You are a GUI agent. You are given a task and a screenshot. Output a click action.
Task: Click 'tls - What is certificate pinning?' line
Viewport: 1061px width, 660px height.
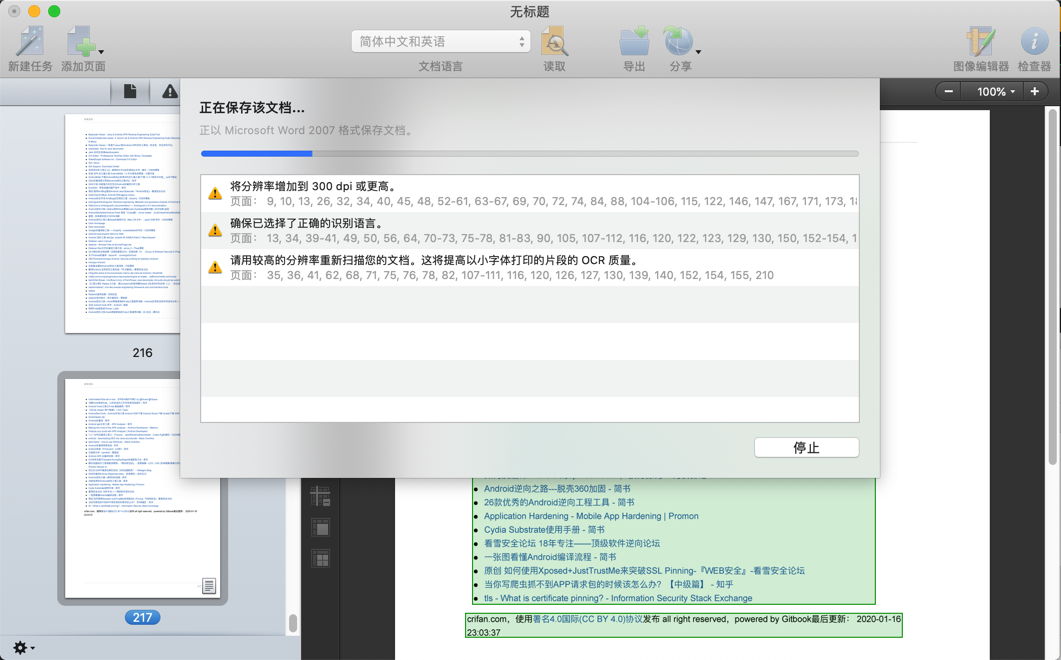(618, 598)
